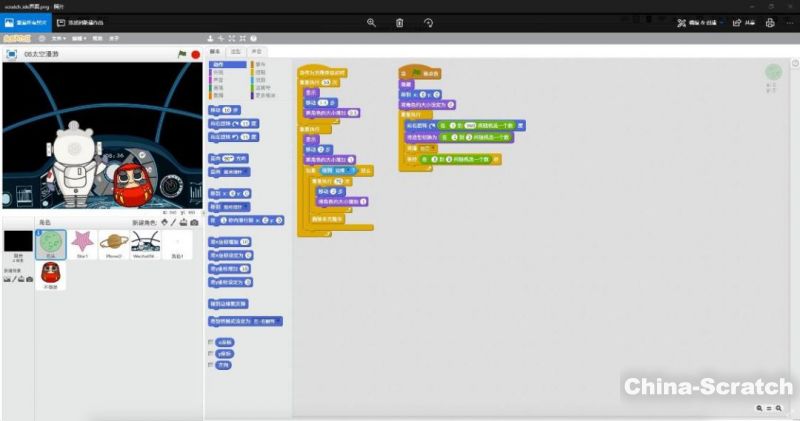Select the shrink sprite tool in Scratch toolbar
800x421 pixels.
pyautogui.click(x=242, y=38)
